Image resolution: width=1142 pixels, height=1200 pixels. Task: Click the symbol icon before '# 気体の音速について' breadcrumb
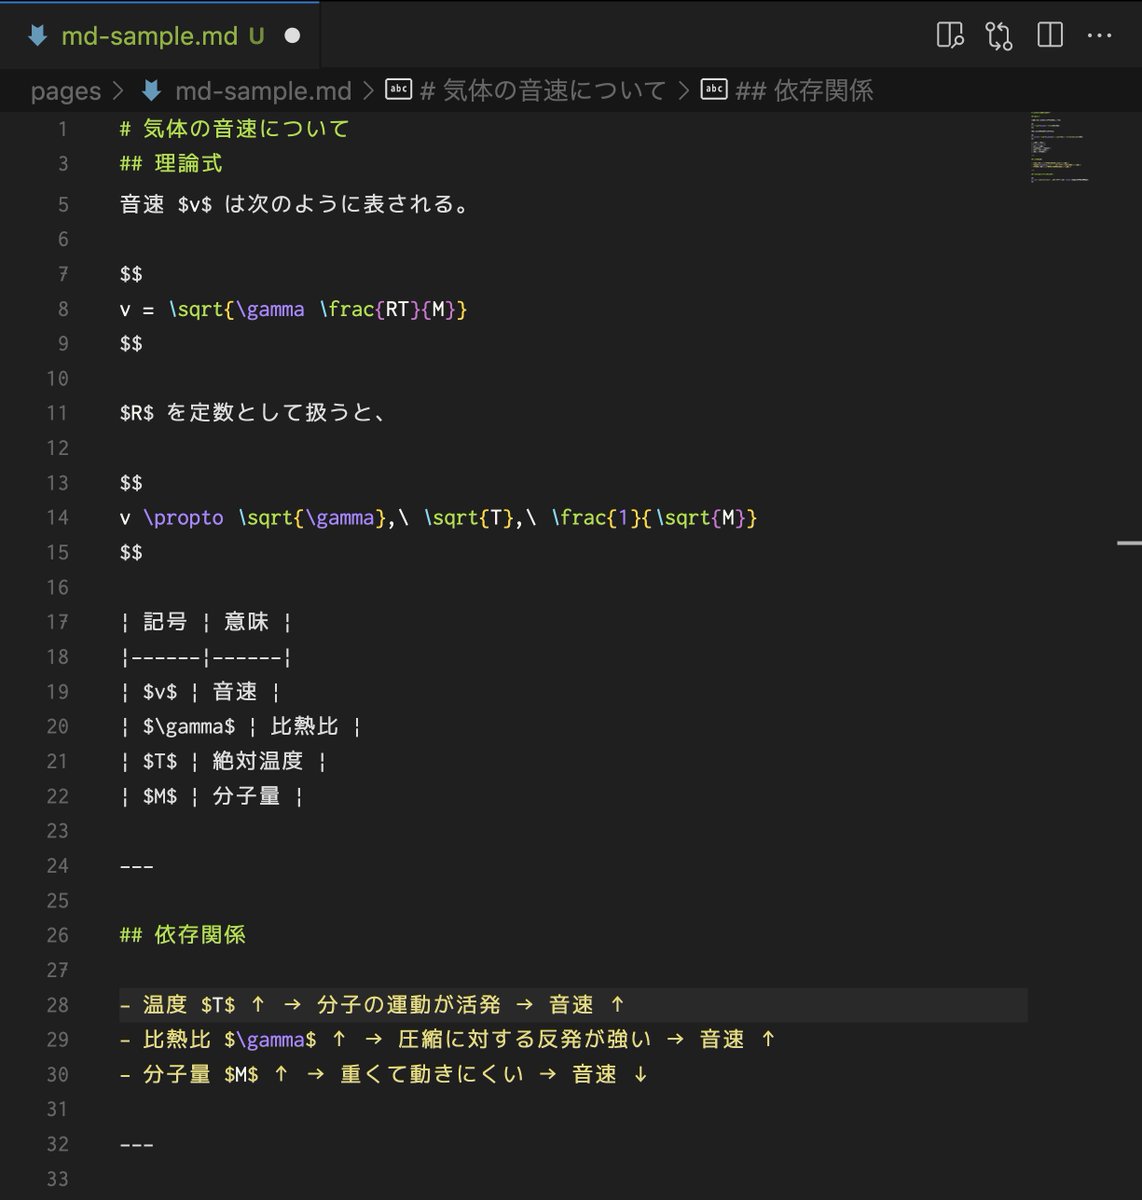tap(398, 90)
